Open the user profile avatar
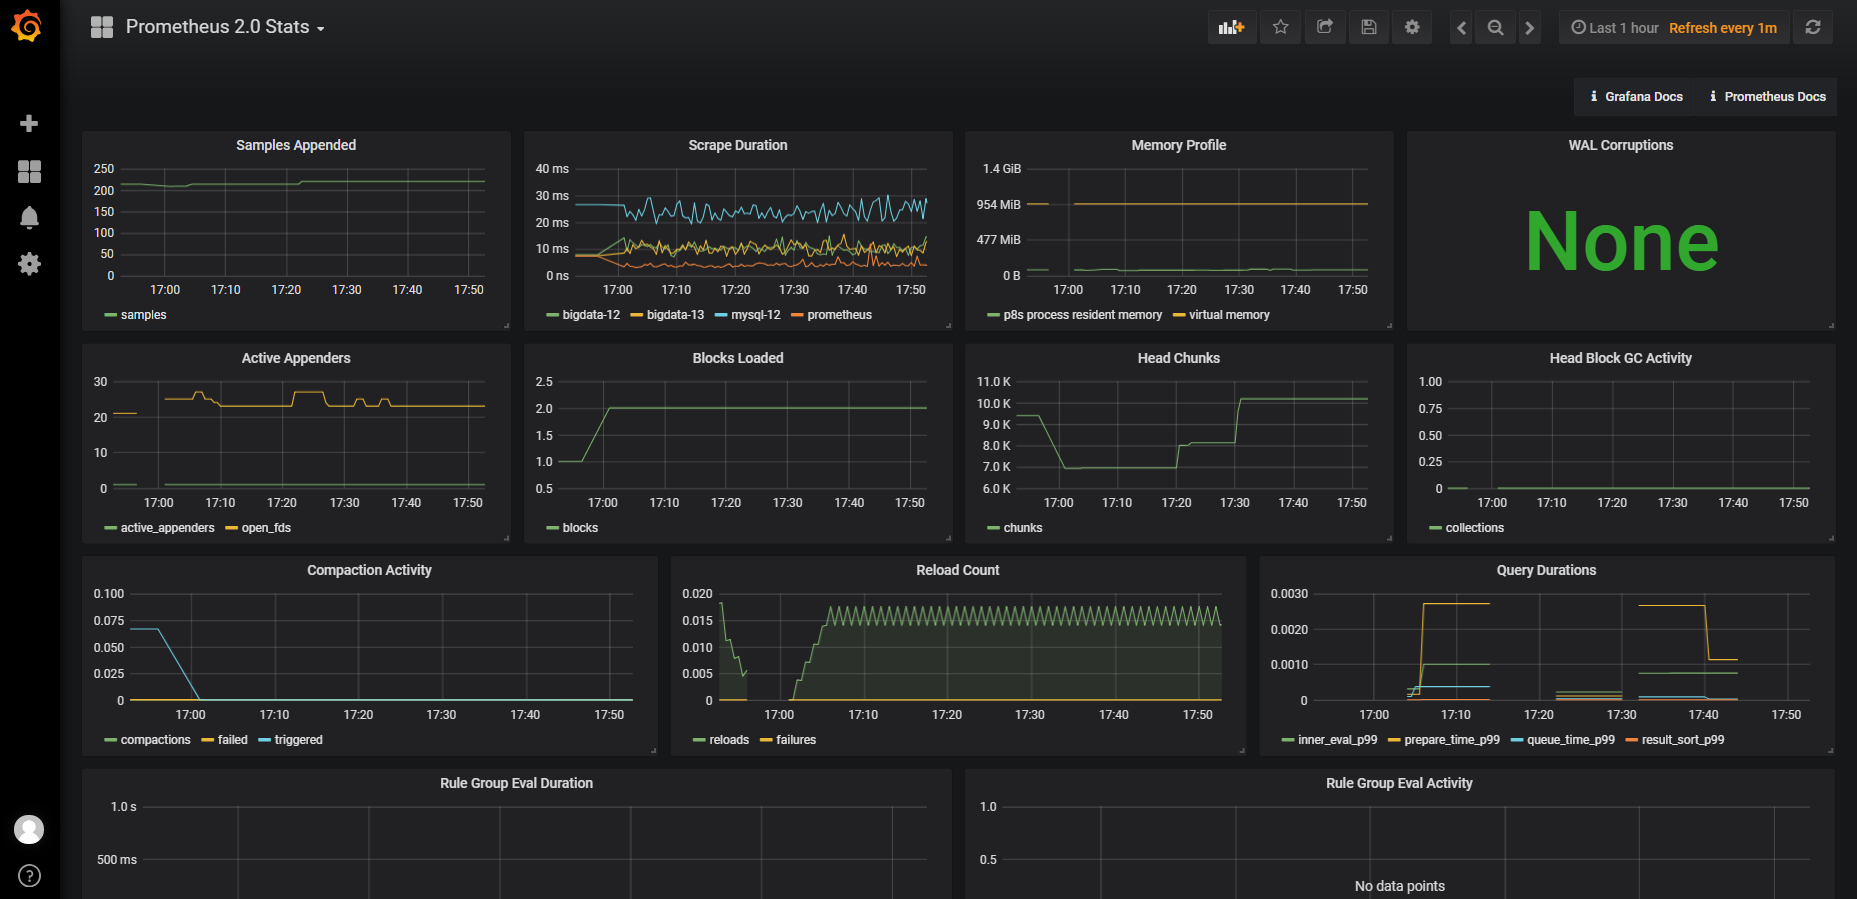This screenshot has width=1857, height=899. [29, 829]
